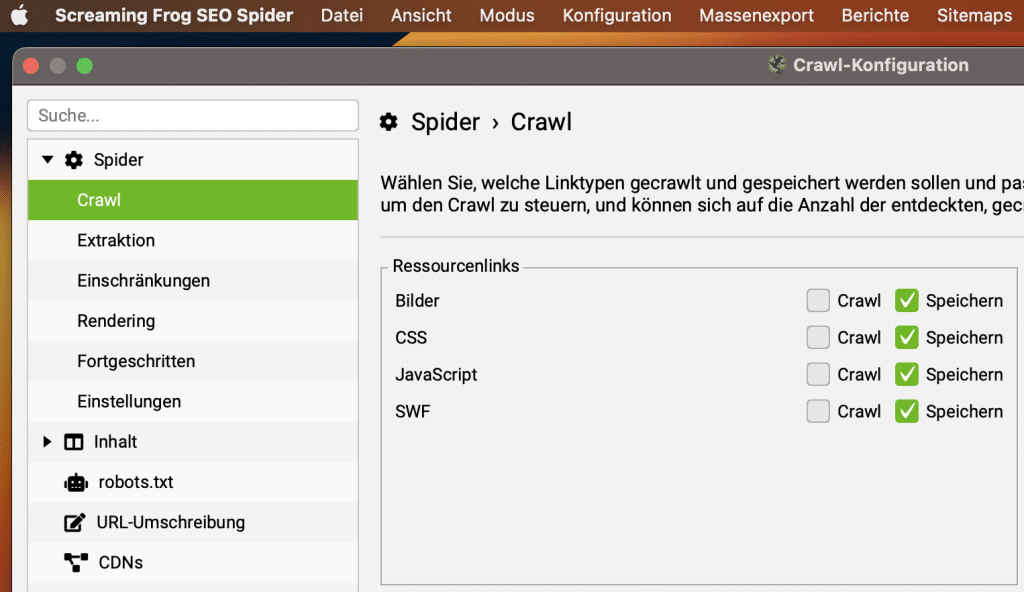Click the gear icon next to Spider breadcrumb

point(389,121)
